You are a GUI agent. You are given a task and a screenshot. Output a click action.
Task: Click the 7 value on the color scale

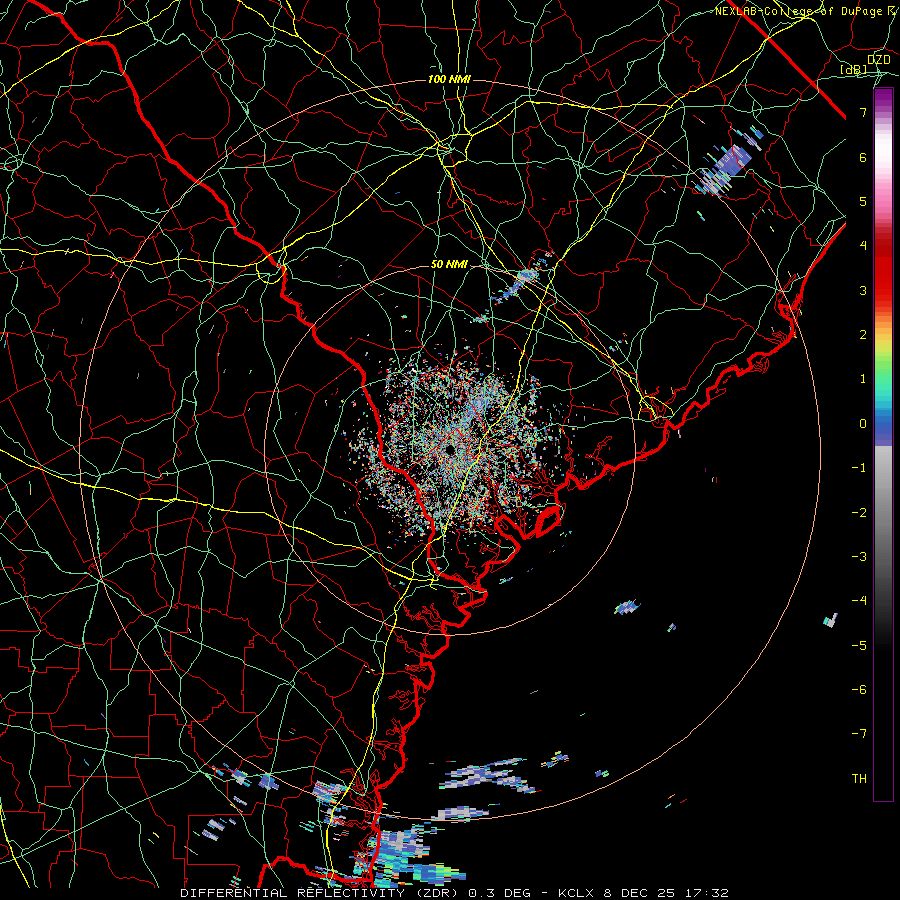tap(863, 112)
